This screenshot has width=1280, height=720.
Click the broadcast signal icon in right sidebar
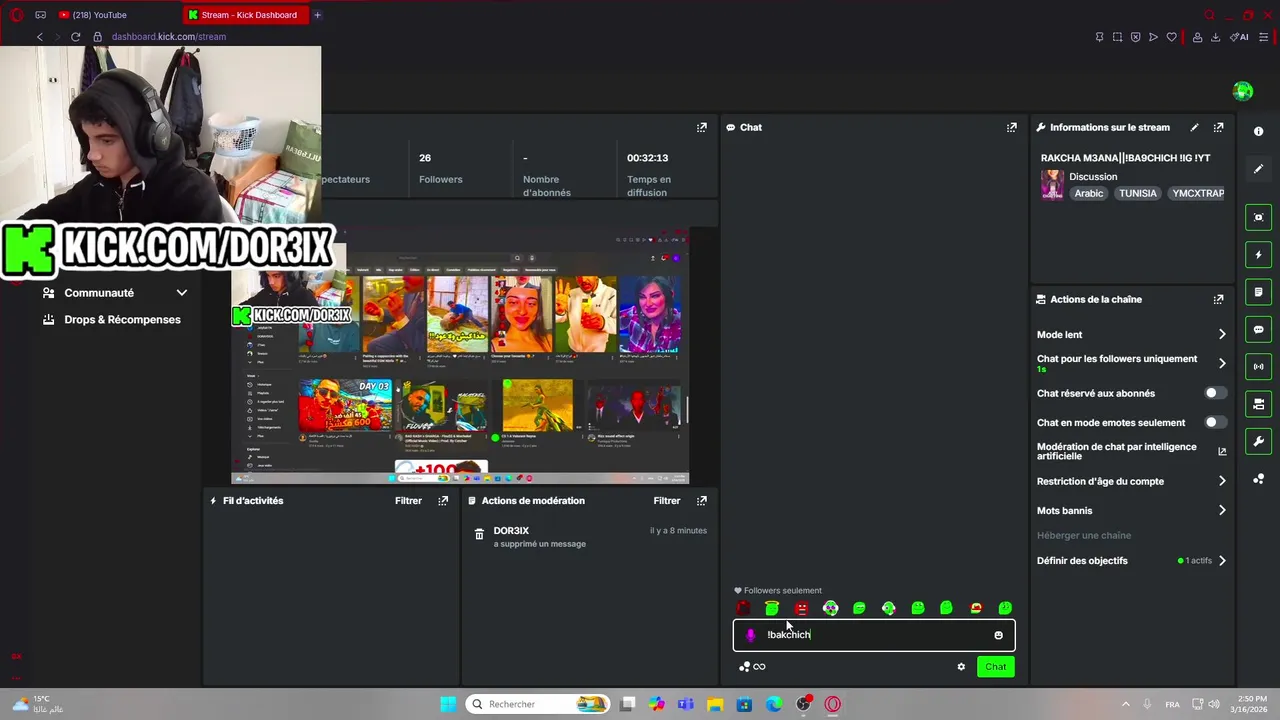tap(1259, 367)
